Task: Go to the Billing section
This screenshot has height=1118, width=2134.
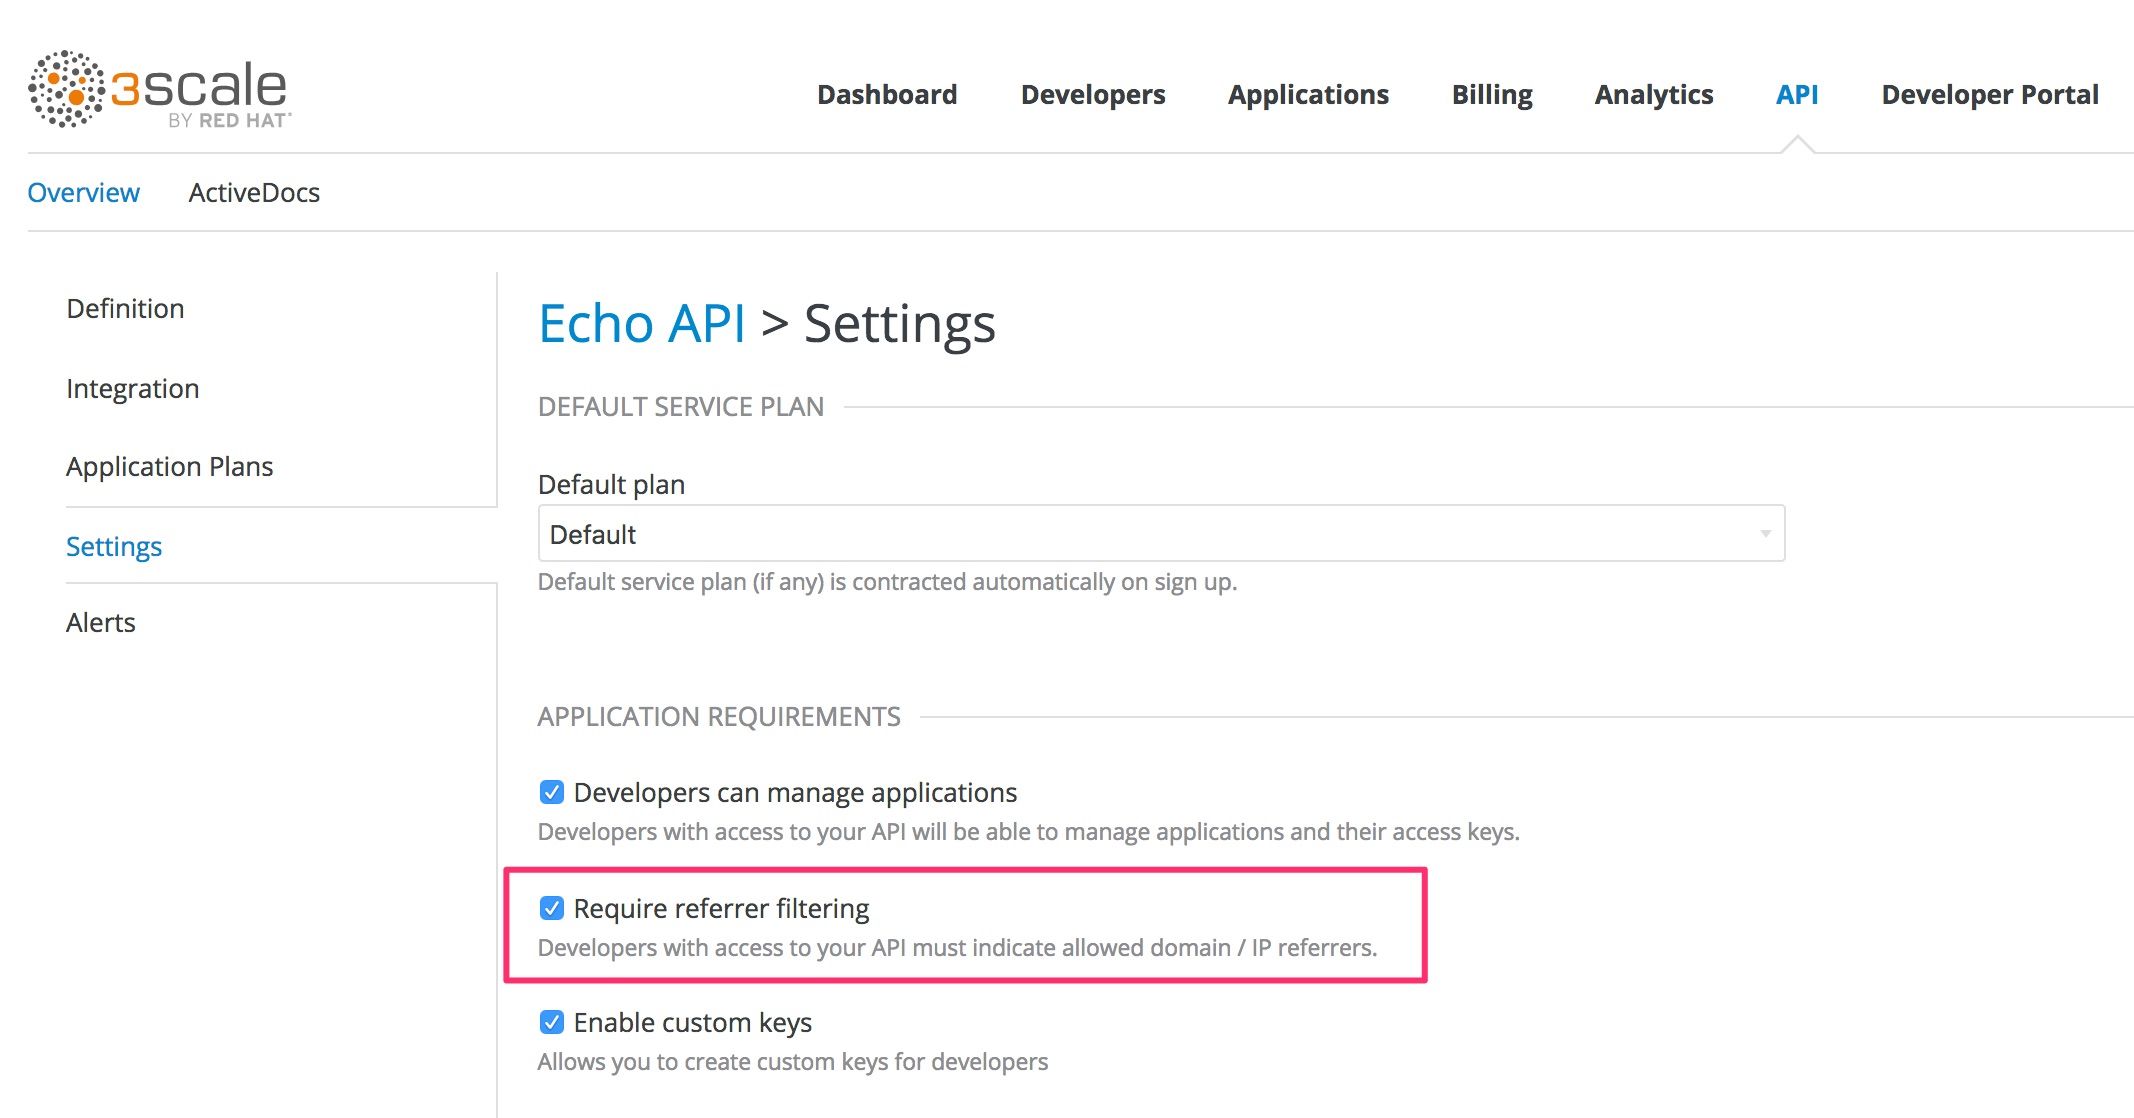Action: tap(1491, 94)
